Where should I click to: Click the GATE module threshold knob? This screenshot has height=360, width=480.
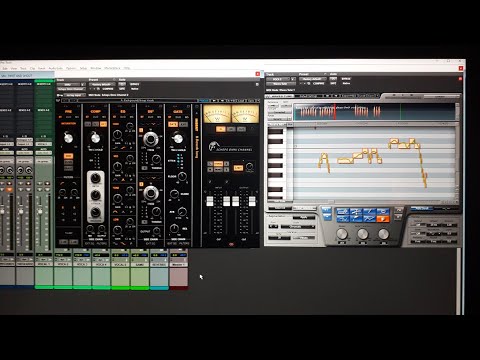[x=177, y=138]
